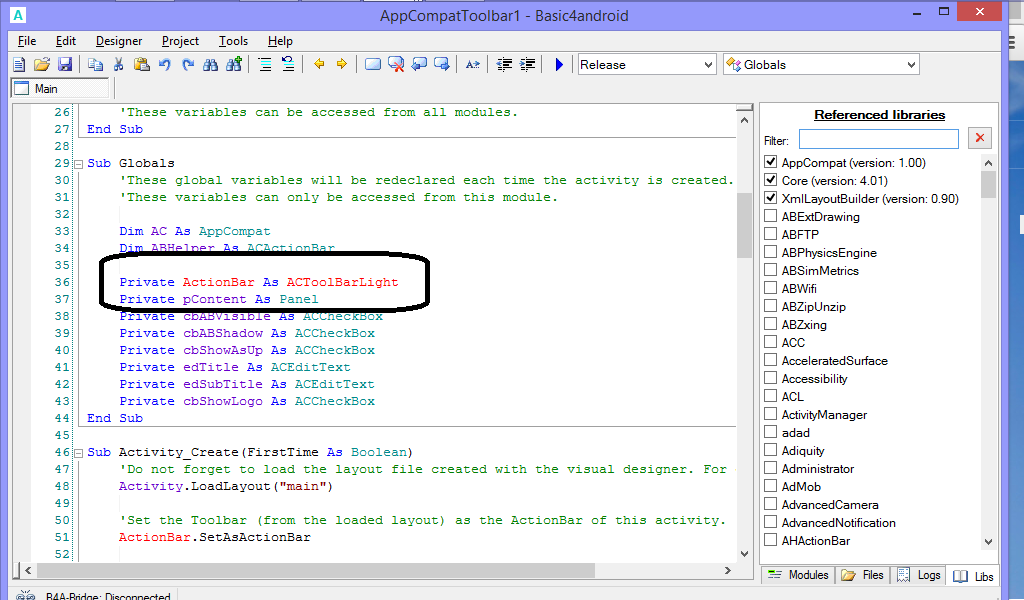Clear the library filter with the red X
Viewport: 1024px width, 600px height.
(979, 138)
